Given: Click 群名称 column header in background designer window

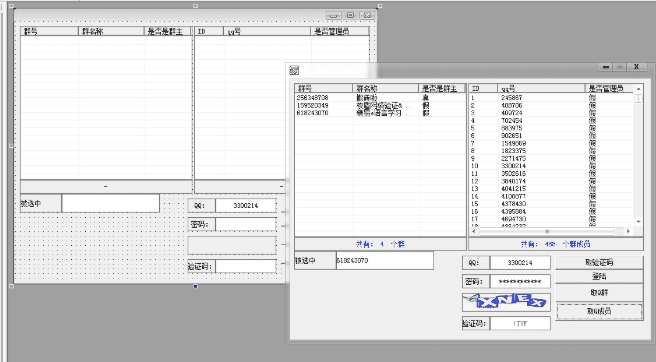Looking at the screenshot, I should coord(111,31).
